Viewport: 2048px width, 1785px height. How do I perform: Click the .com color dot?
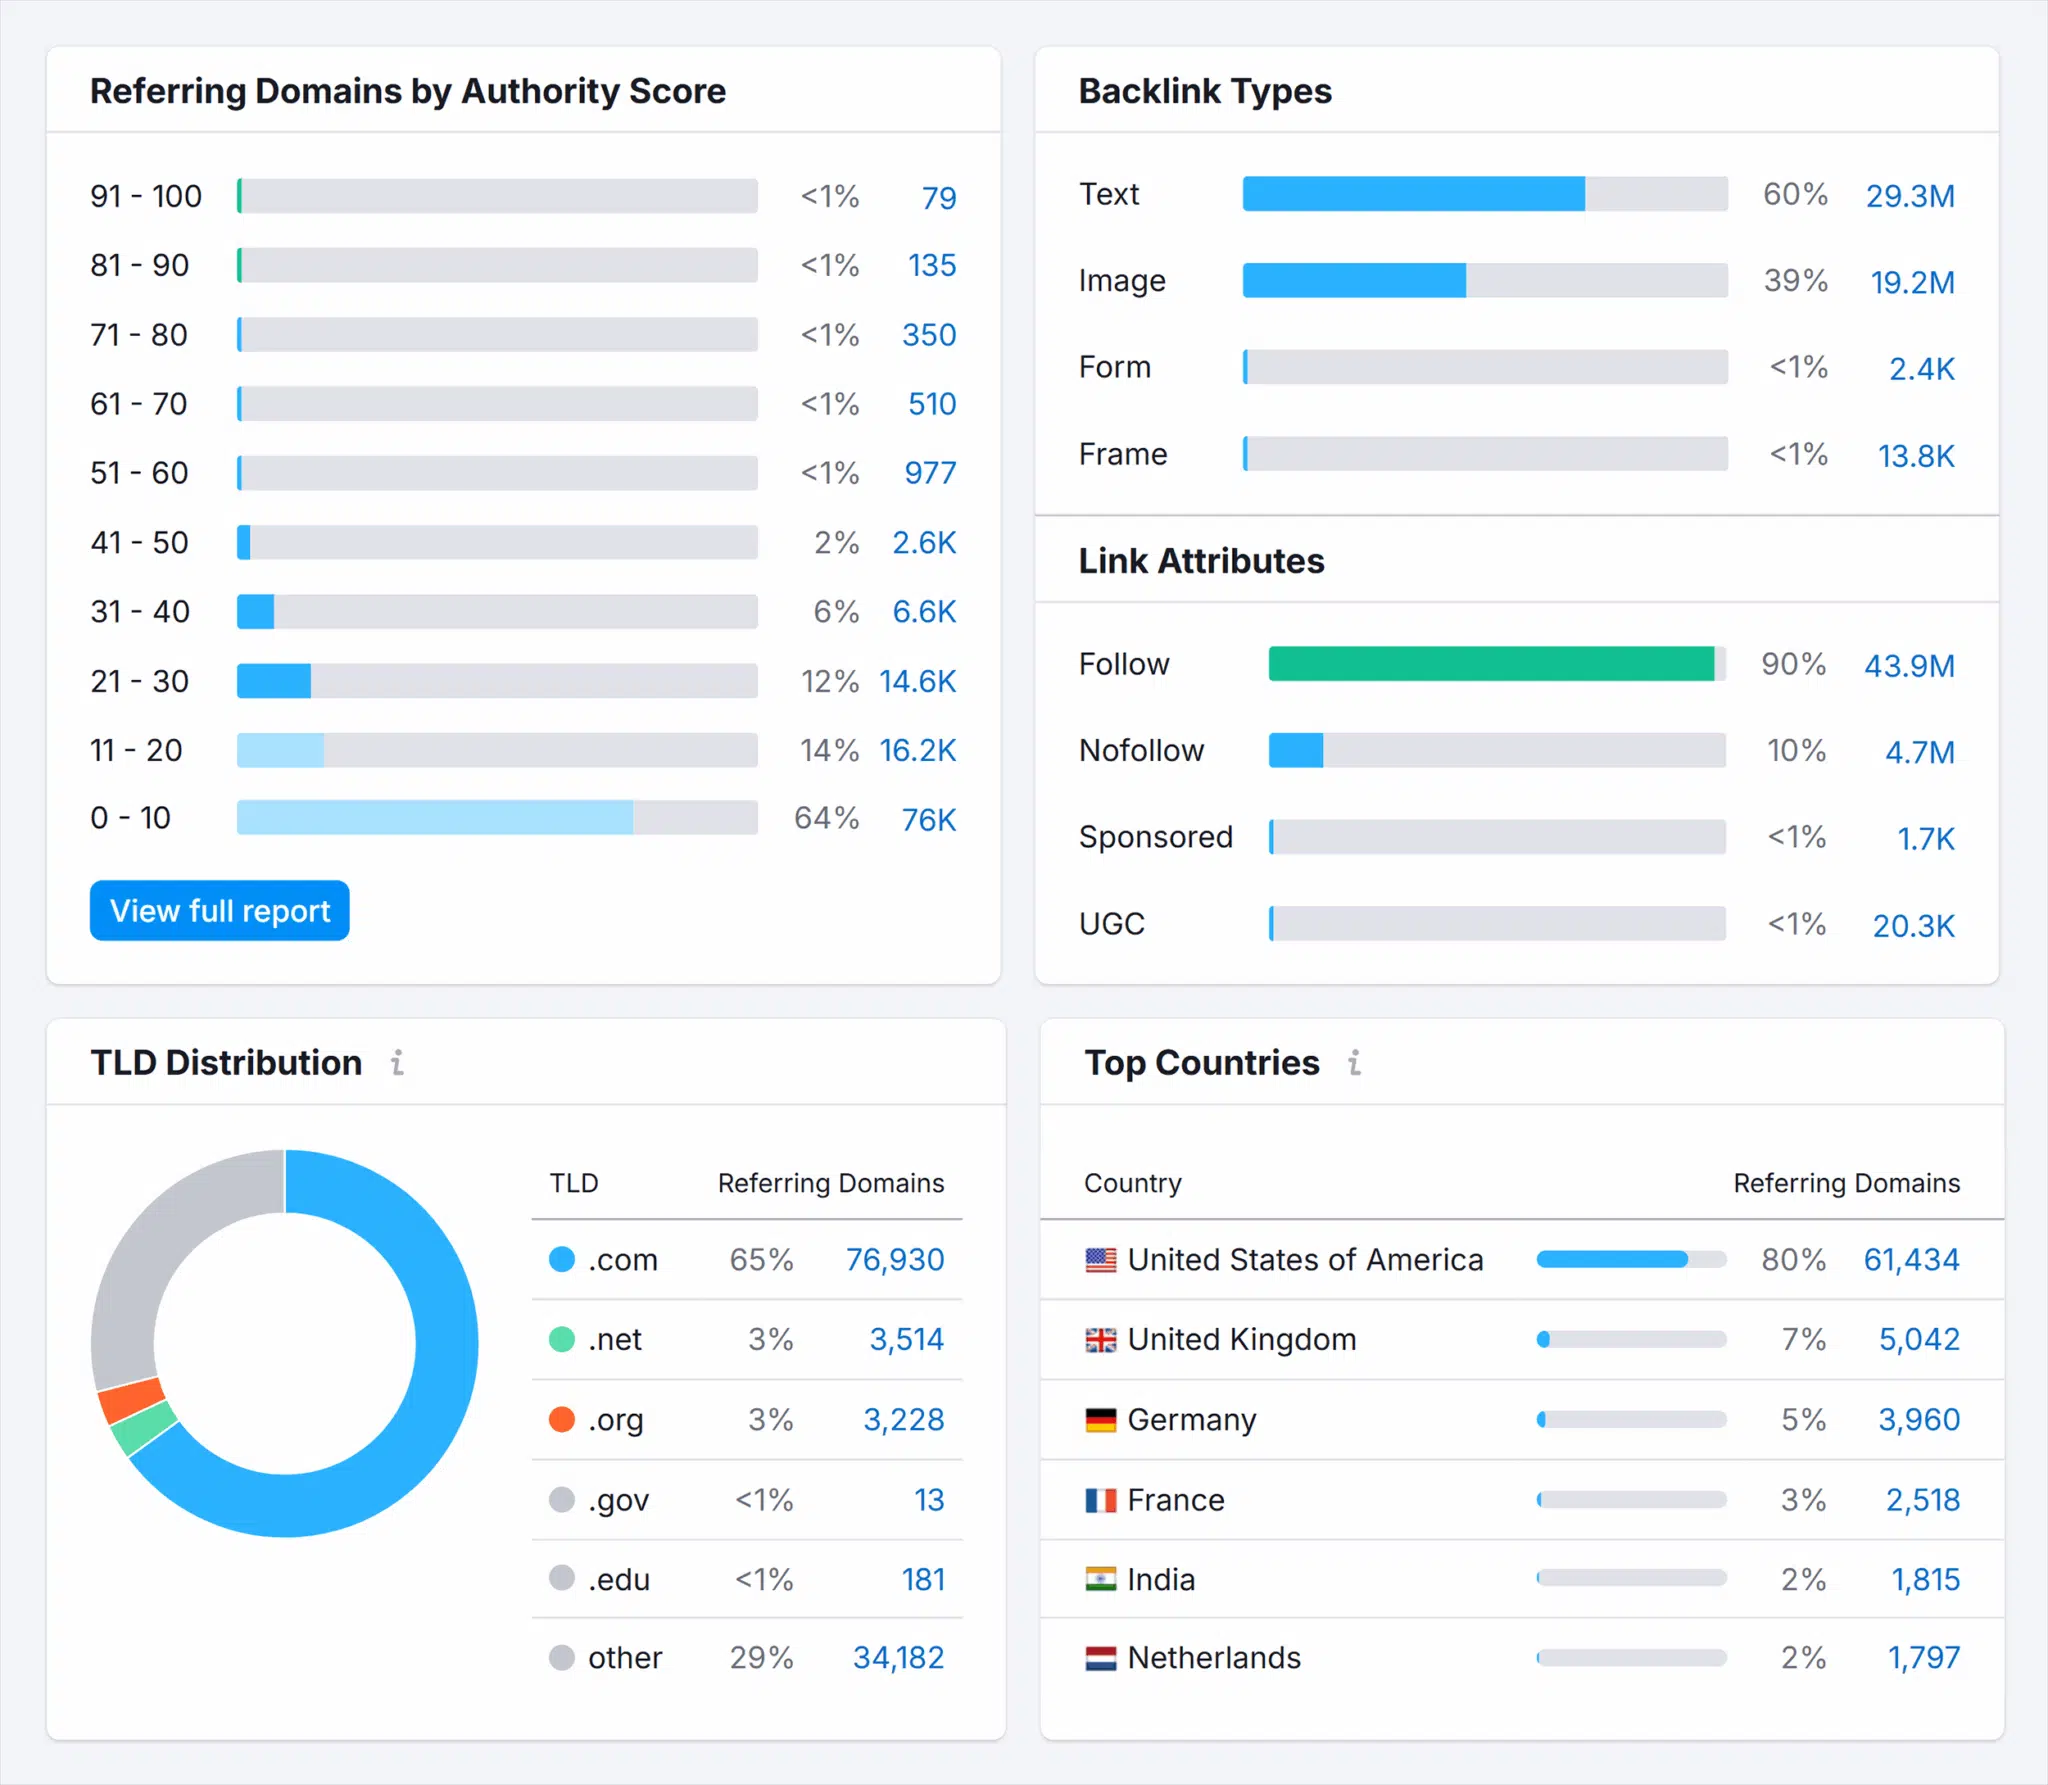562,1259
